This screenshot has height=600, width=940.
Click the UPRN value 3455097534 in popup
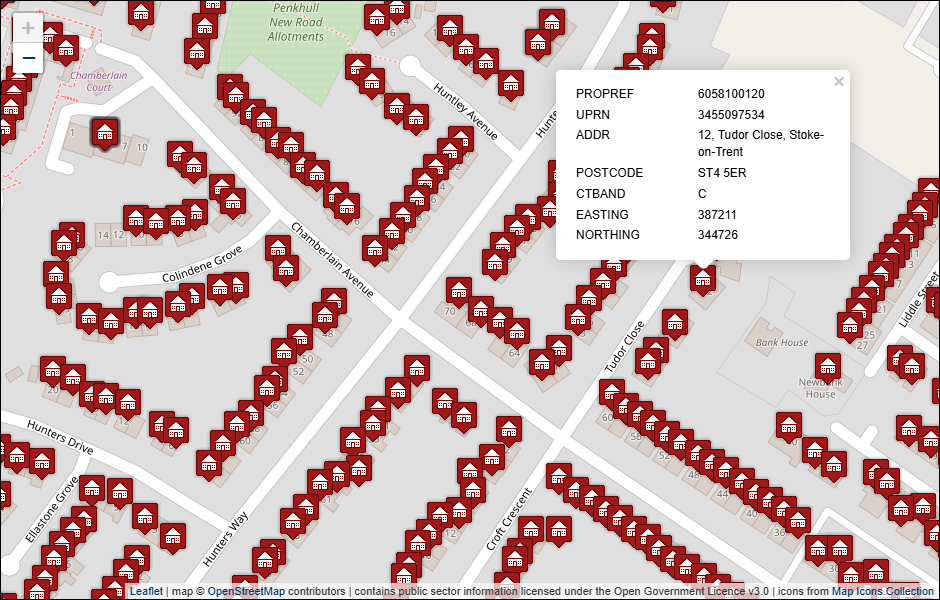(731, 115)
